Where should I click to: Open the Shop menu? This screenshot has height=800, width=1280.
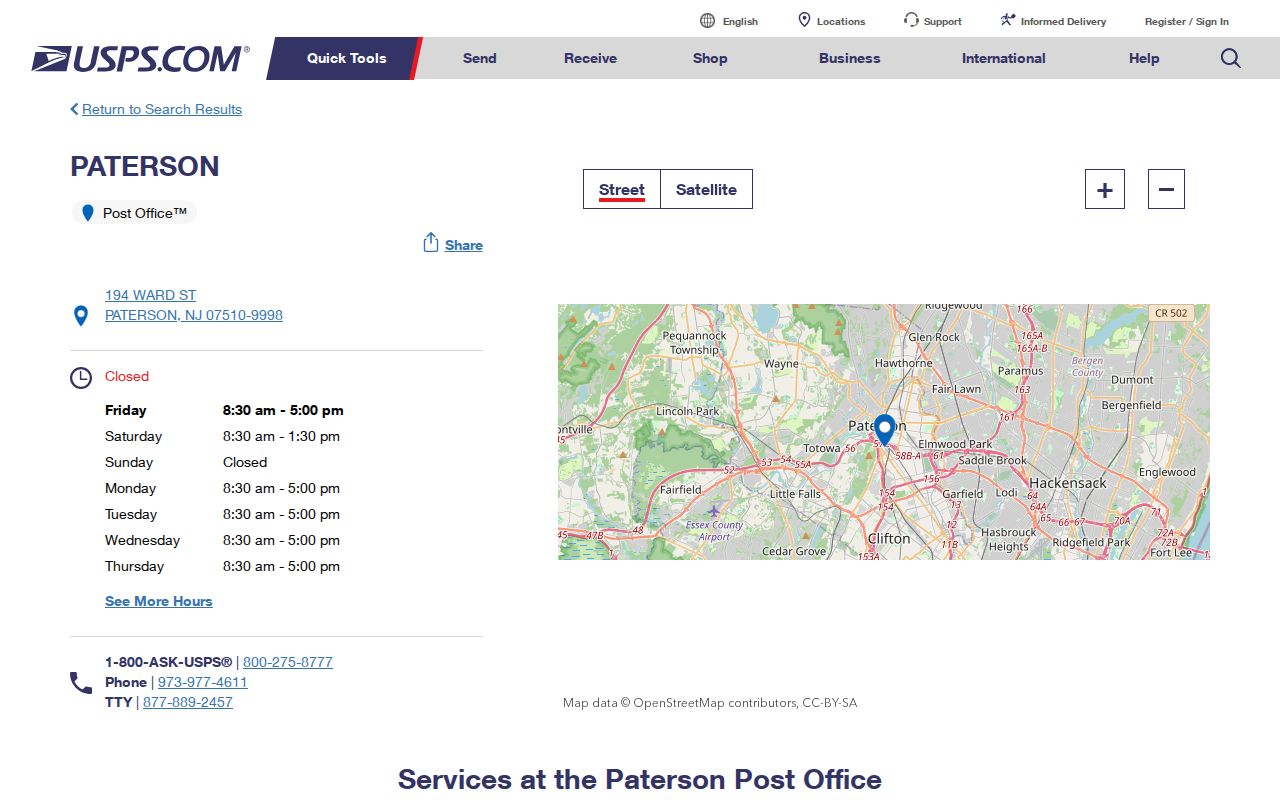(710, 58)
